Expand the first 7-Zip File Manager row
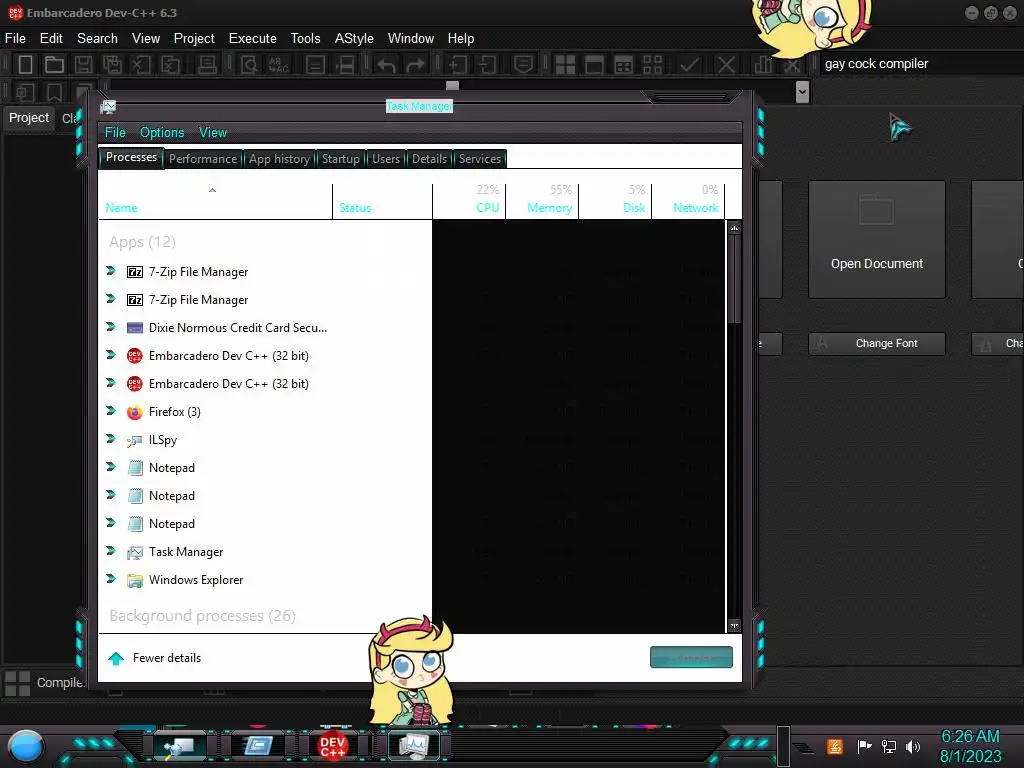1024x768 pixels. pyautogui.click(x=111, y=271)
